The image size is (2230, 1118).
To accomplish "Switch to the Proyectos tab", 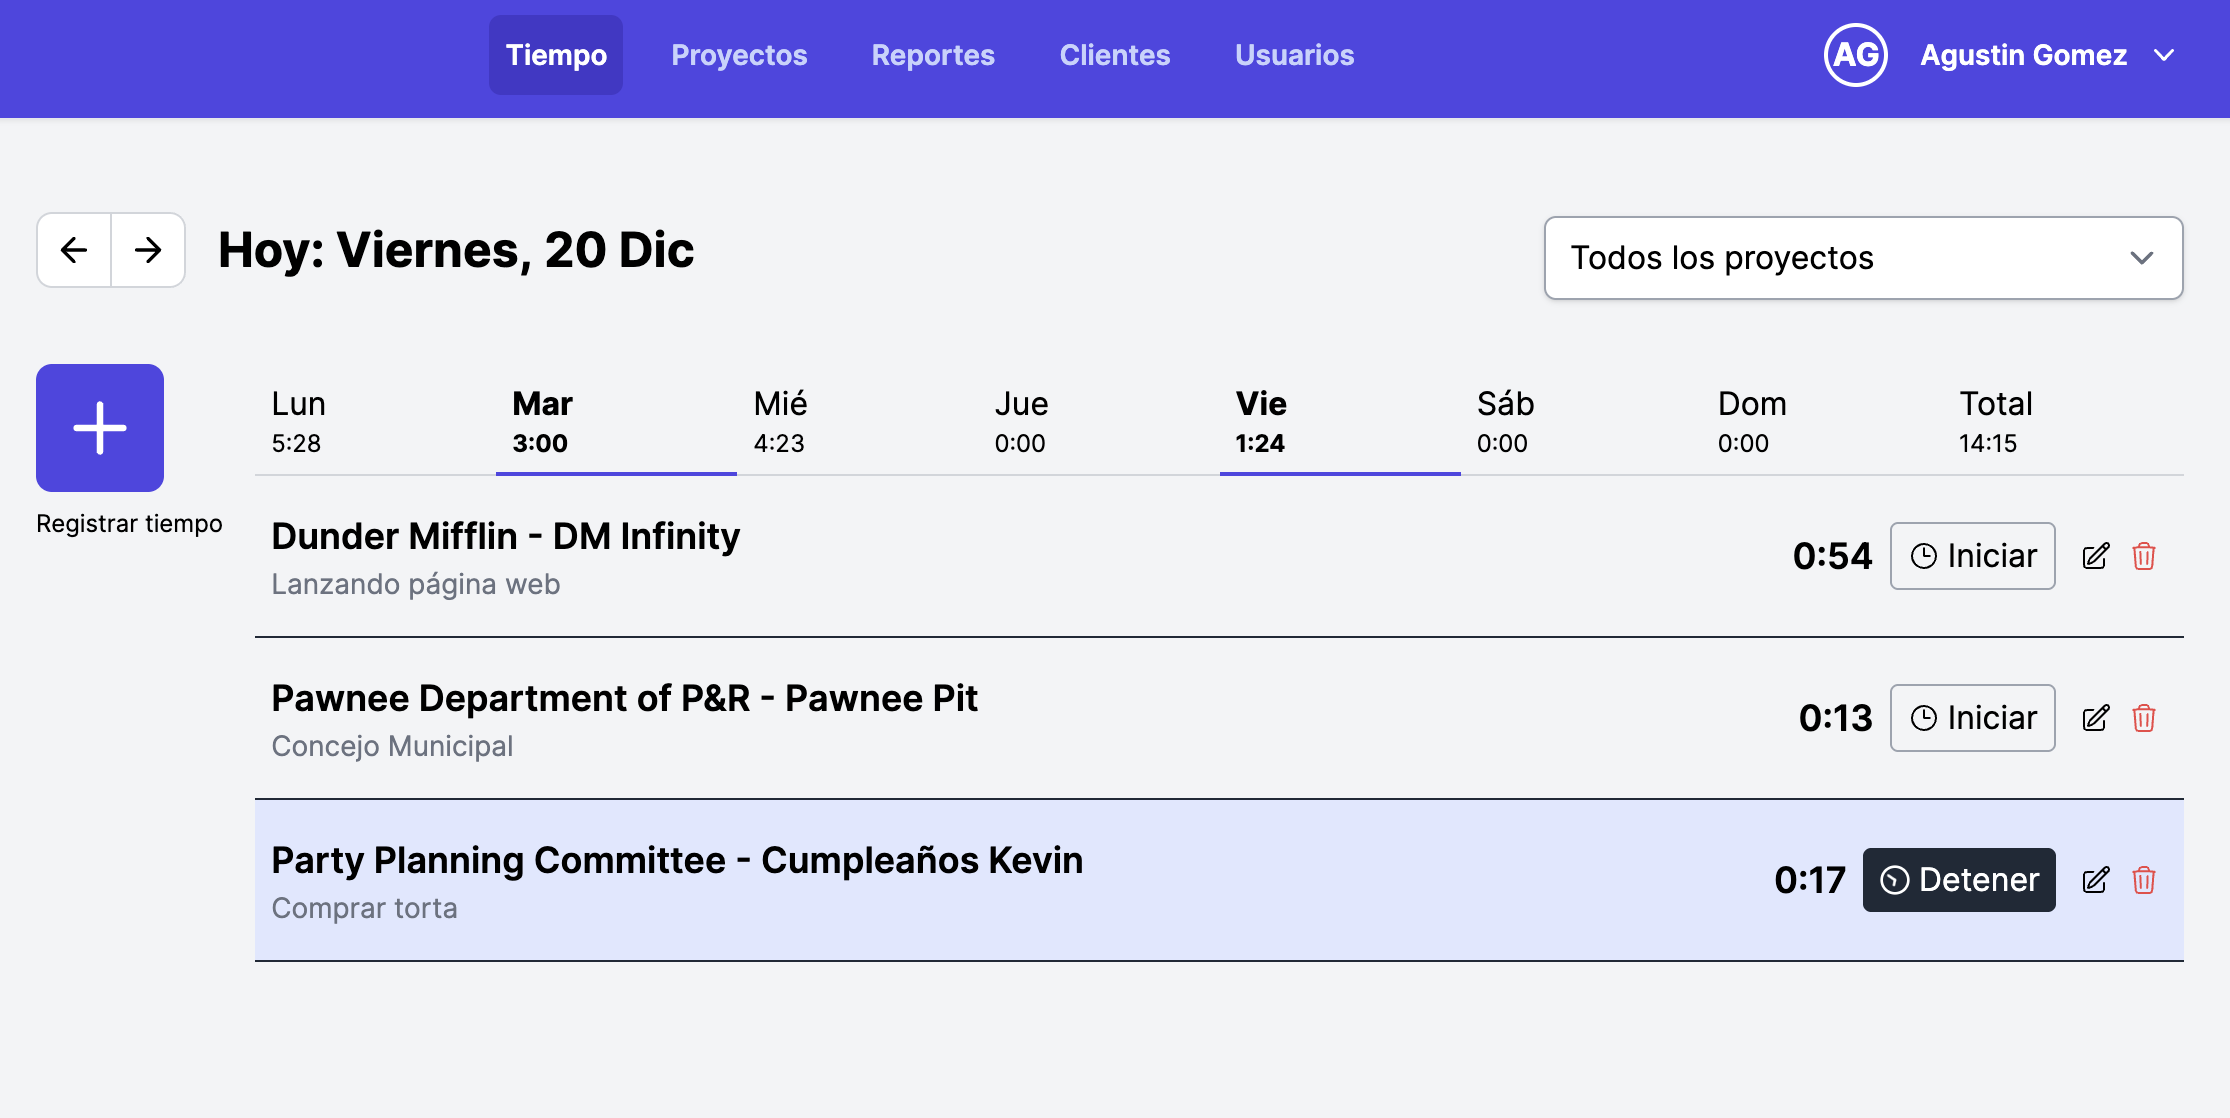I will coord(739,55).
